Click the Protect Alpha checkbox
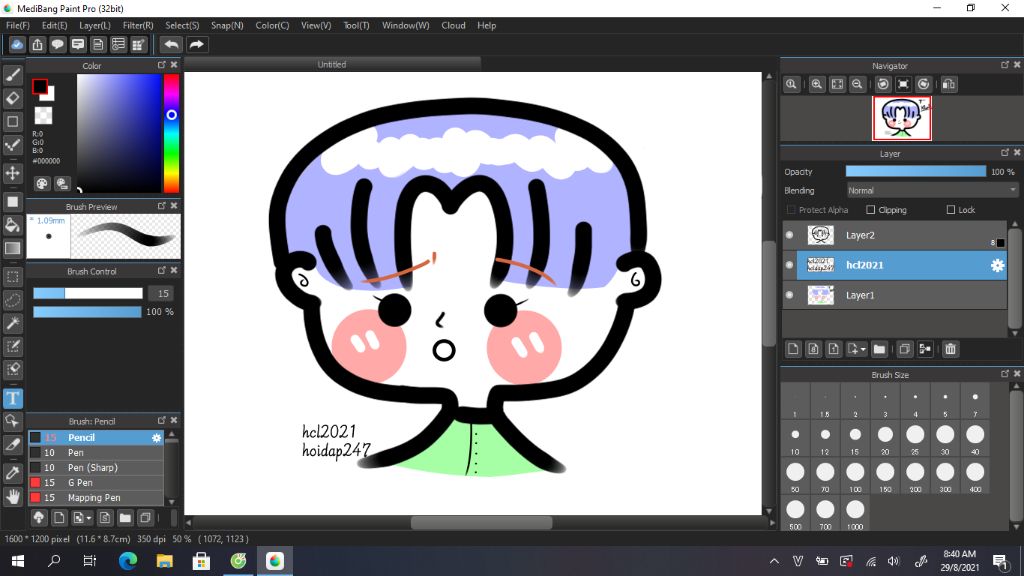The height and width of the screenshot is (576, 1024). tap(792, 210)
